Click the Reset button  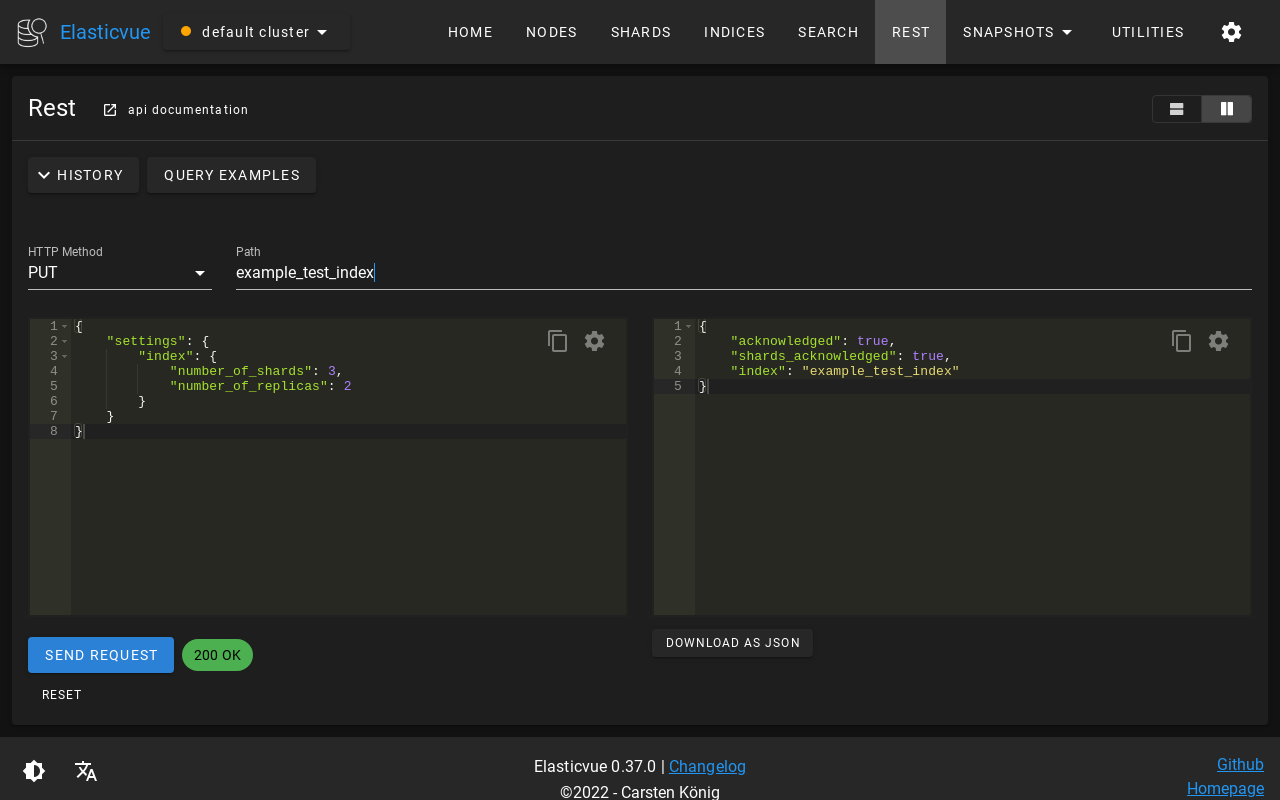[x=62, y=695]
